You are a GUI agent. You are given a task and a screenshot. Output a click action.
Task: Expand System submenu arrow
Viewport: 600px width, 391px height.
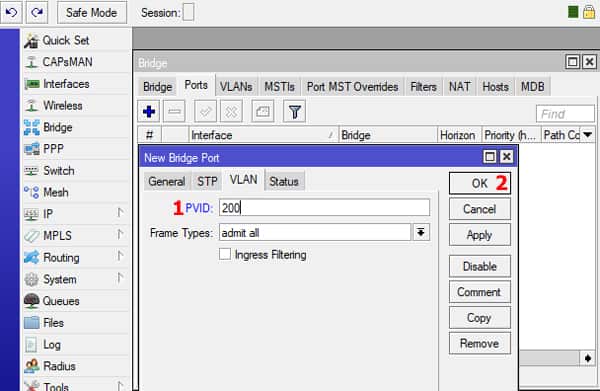click(120, 277)
